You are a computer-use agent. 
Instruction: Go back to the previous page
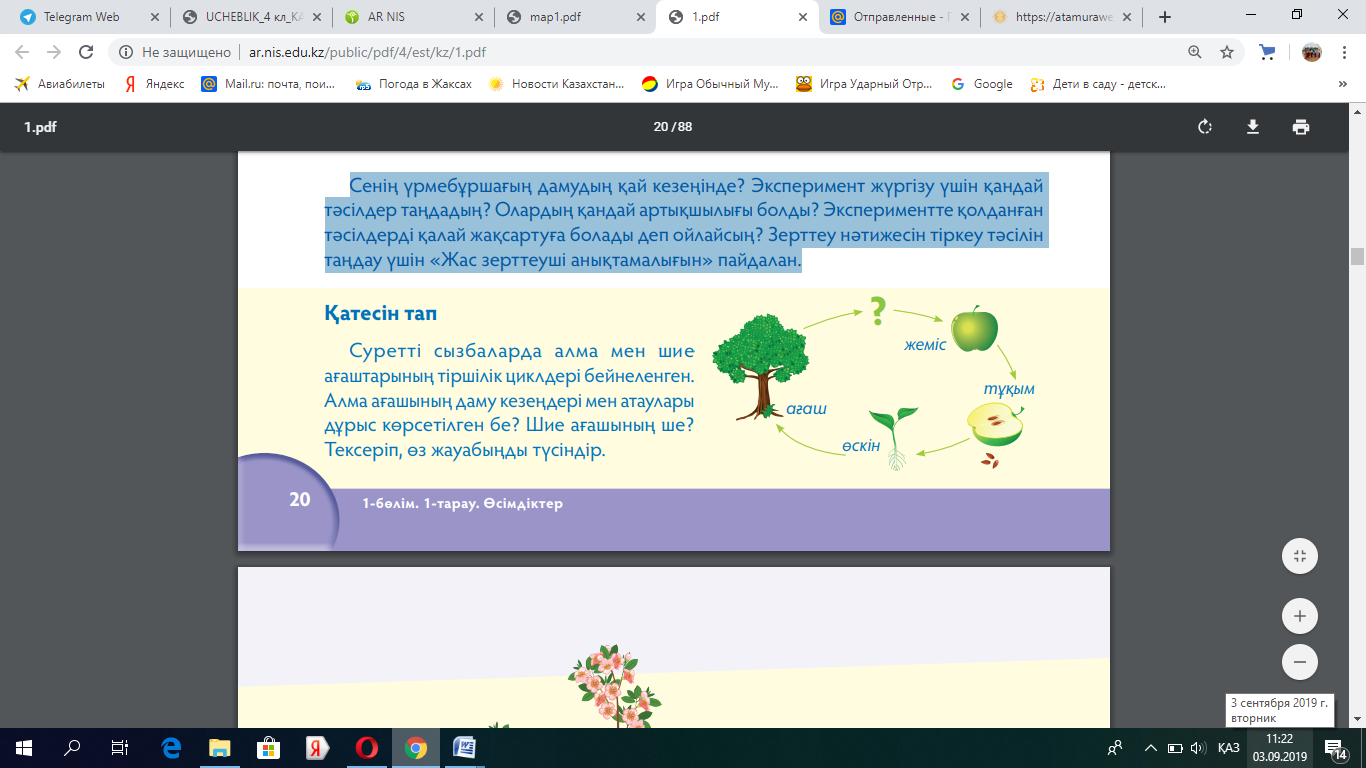coord(23,52)
